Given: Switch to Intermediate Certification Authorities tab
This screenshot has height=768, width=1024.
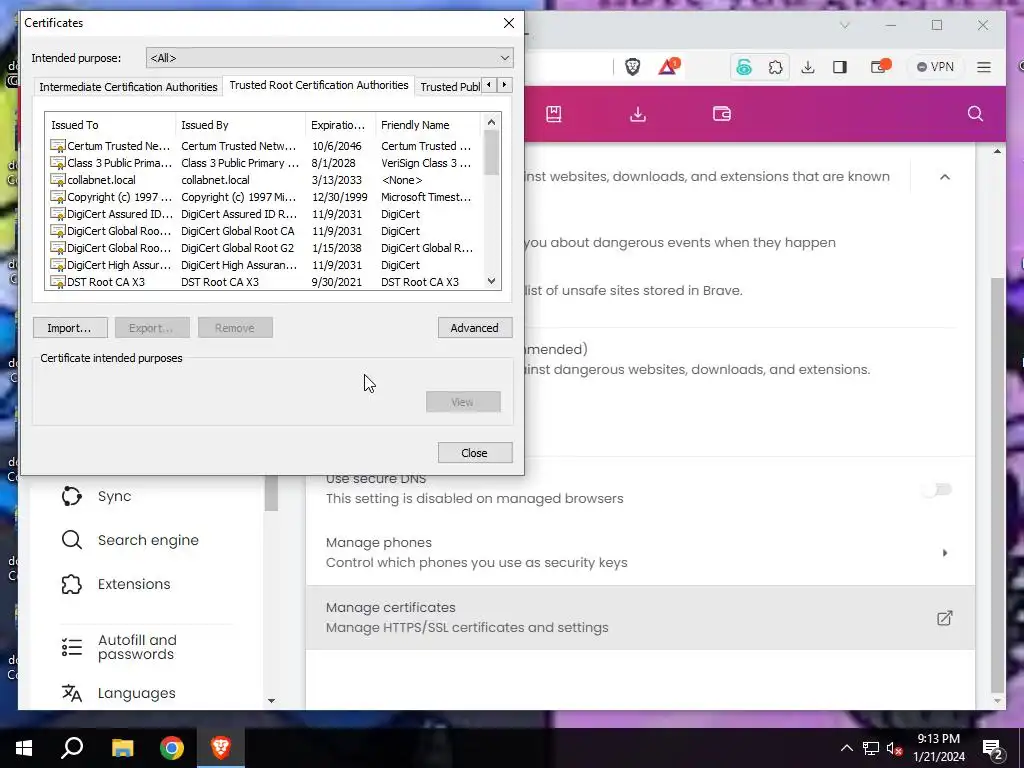Looking at the screenshot, I should tap(128, 87).
